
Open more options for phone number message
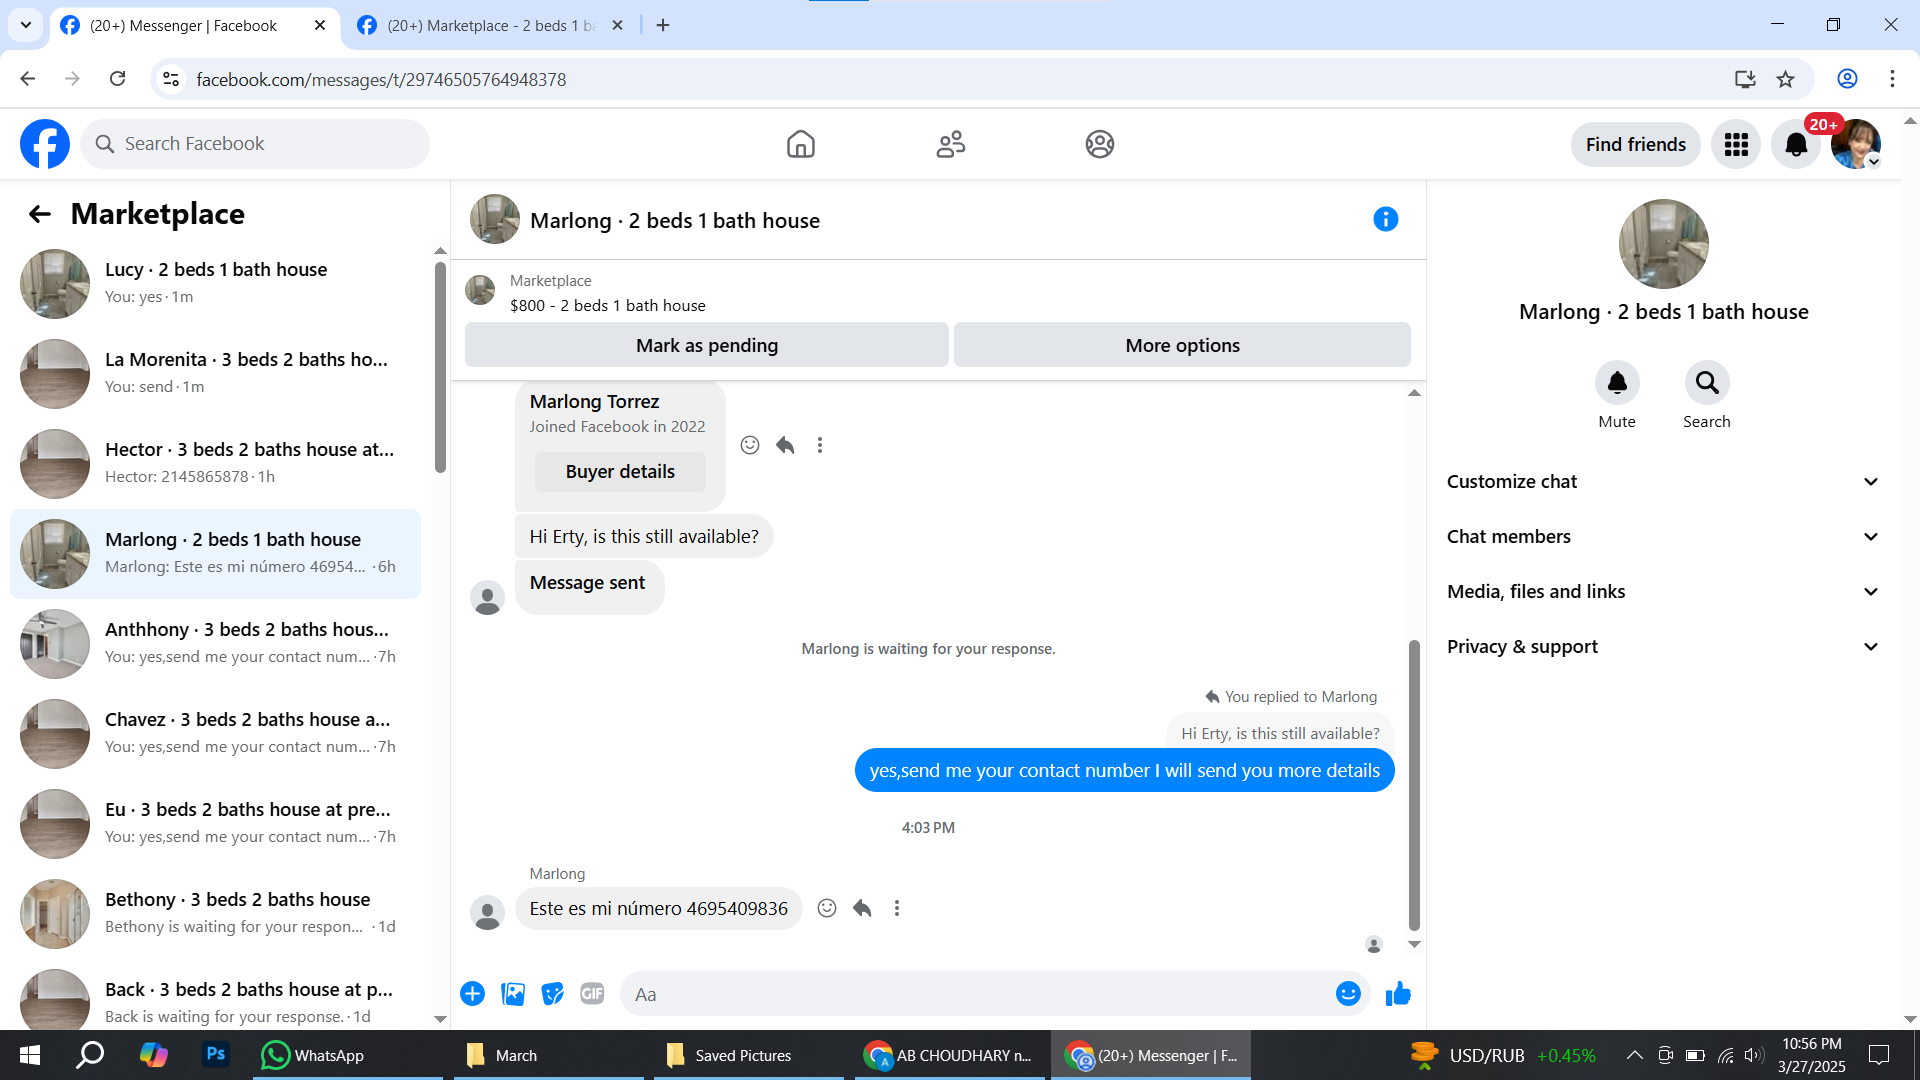[x=897, y=908]
